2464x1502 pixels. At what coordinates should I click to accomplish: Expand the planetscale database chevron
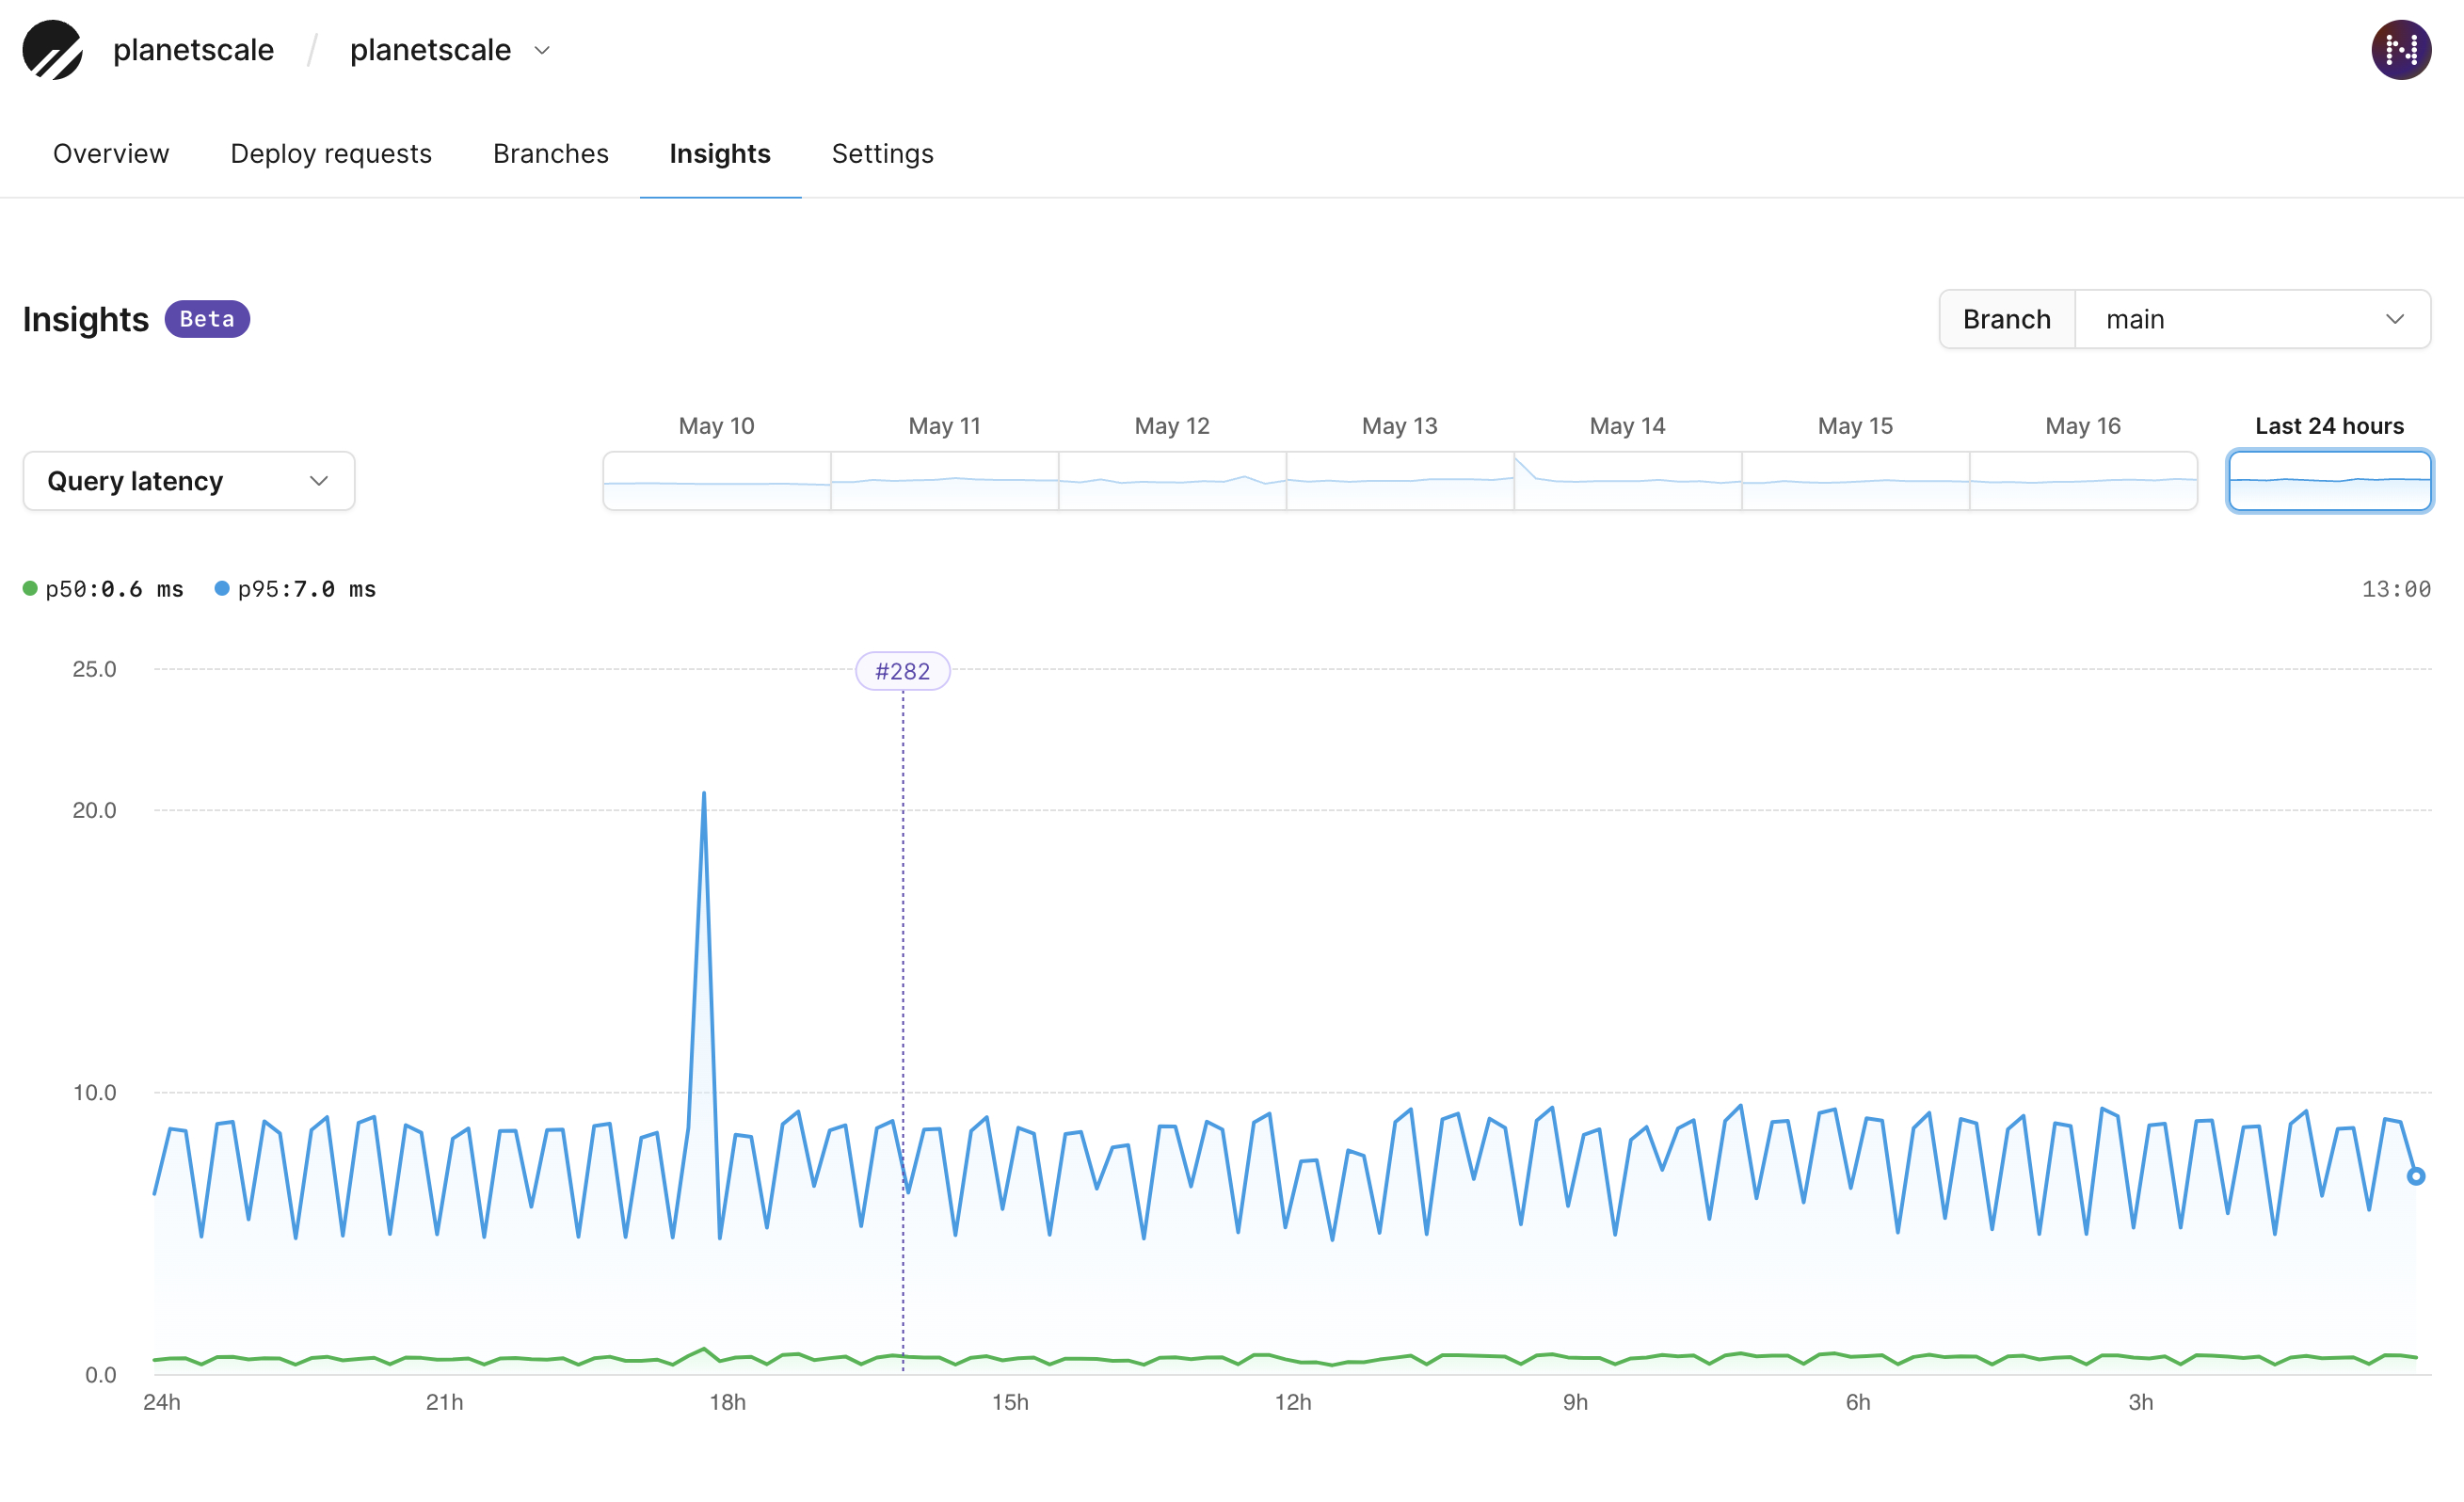[x=542, y=50]
